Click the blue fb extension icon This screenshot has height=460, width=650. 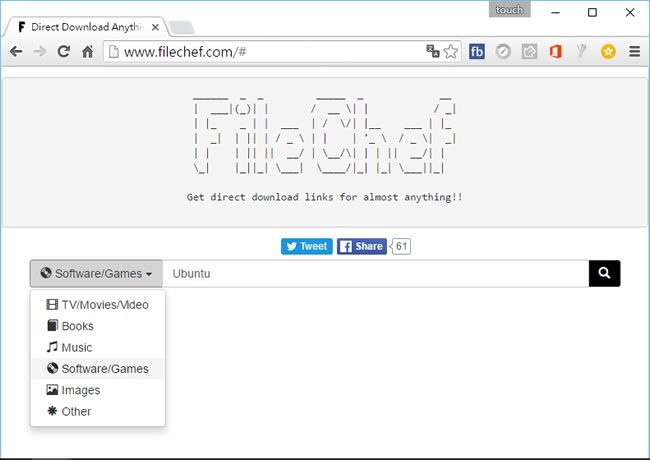coord(477,52)
